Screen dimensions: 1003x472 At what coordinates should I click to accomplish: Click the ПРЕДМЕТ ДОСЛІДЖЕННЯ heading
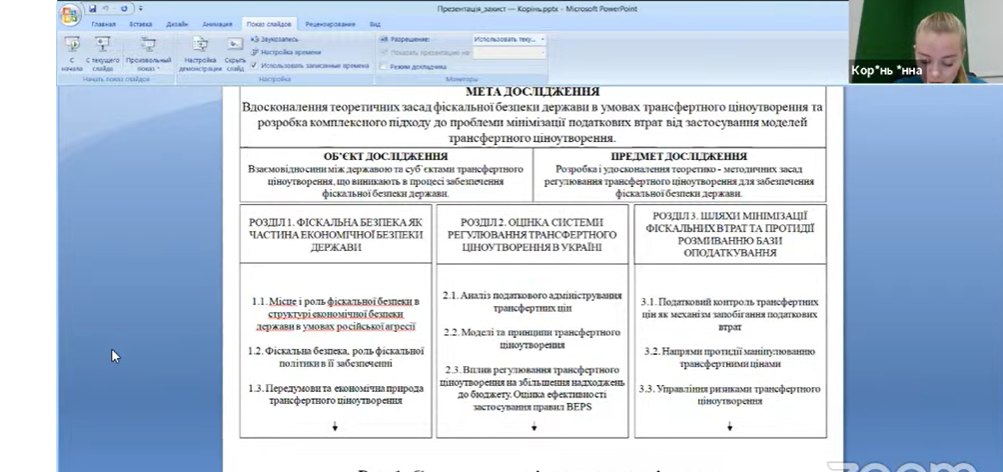(679, 156)
